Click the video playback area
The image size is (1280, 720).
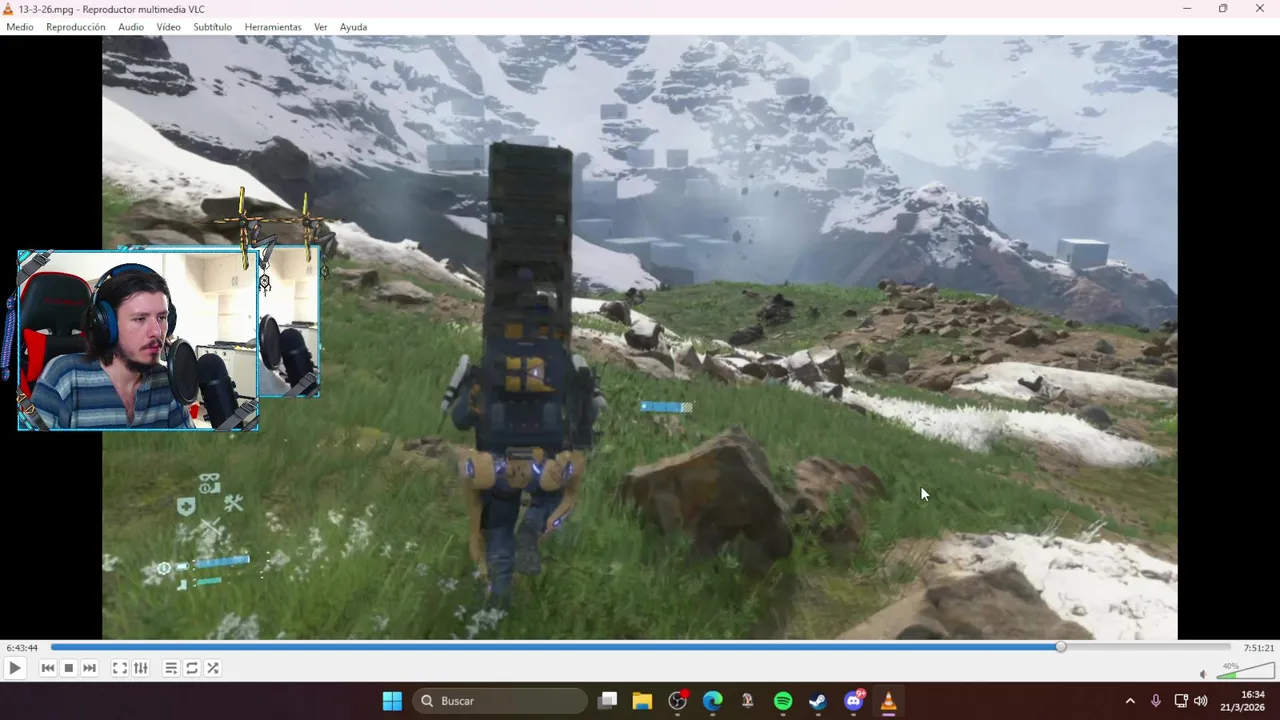click(x=640, y=338)
